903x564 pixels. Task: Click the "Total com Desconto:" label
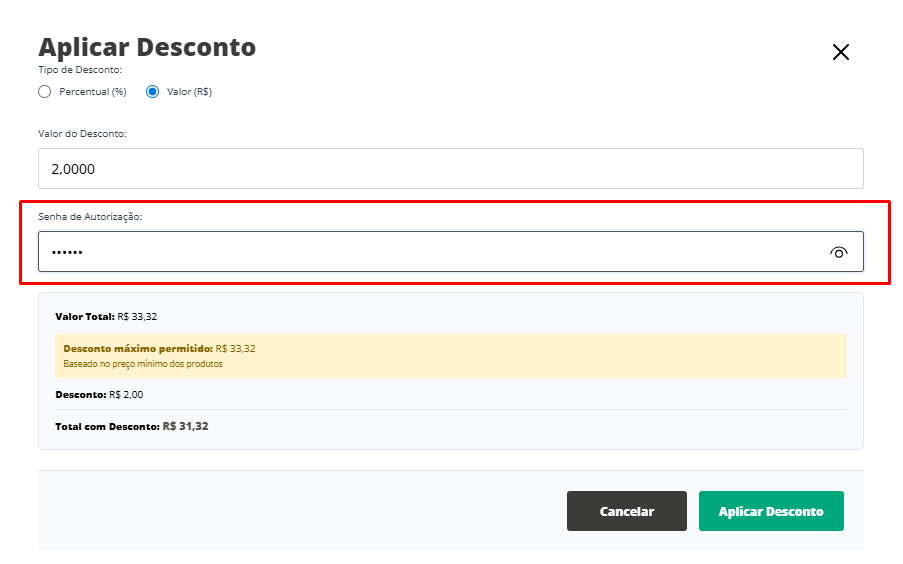107,426
